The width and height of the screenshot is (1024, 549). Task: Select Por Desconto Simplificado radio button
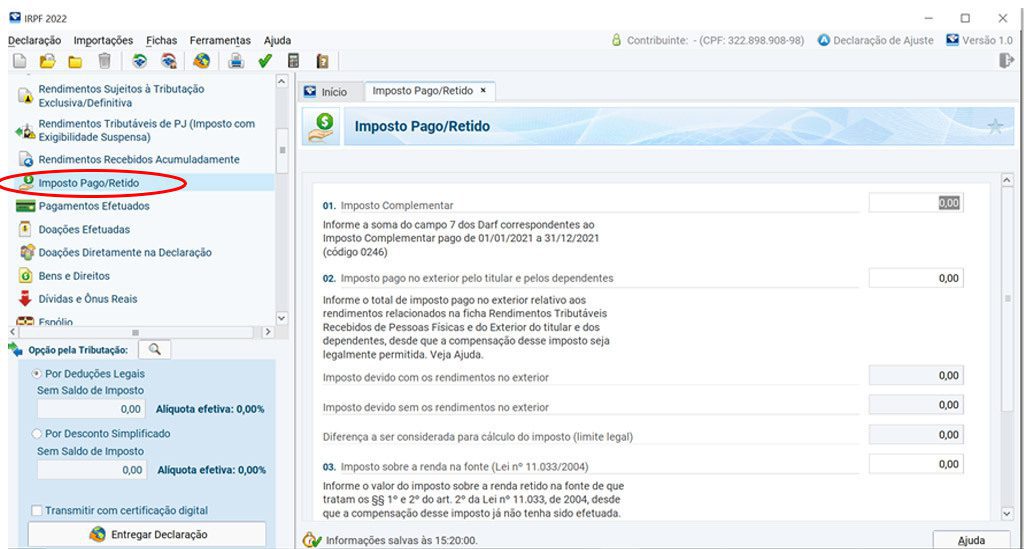pyautogui.click(x=37, y=433)
